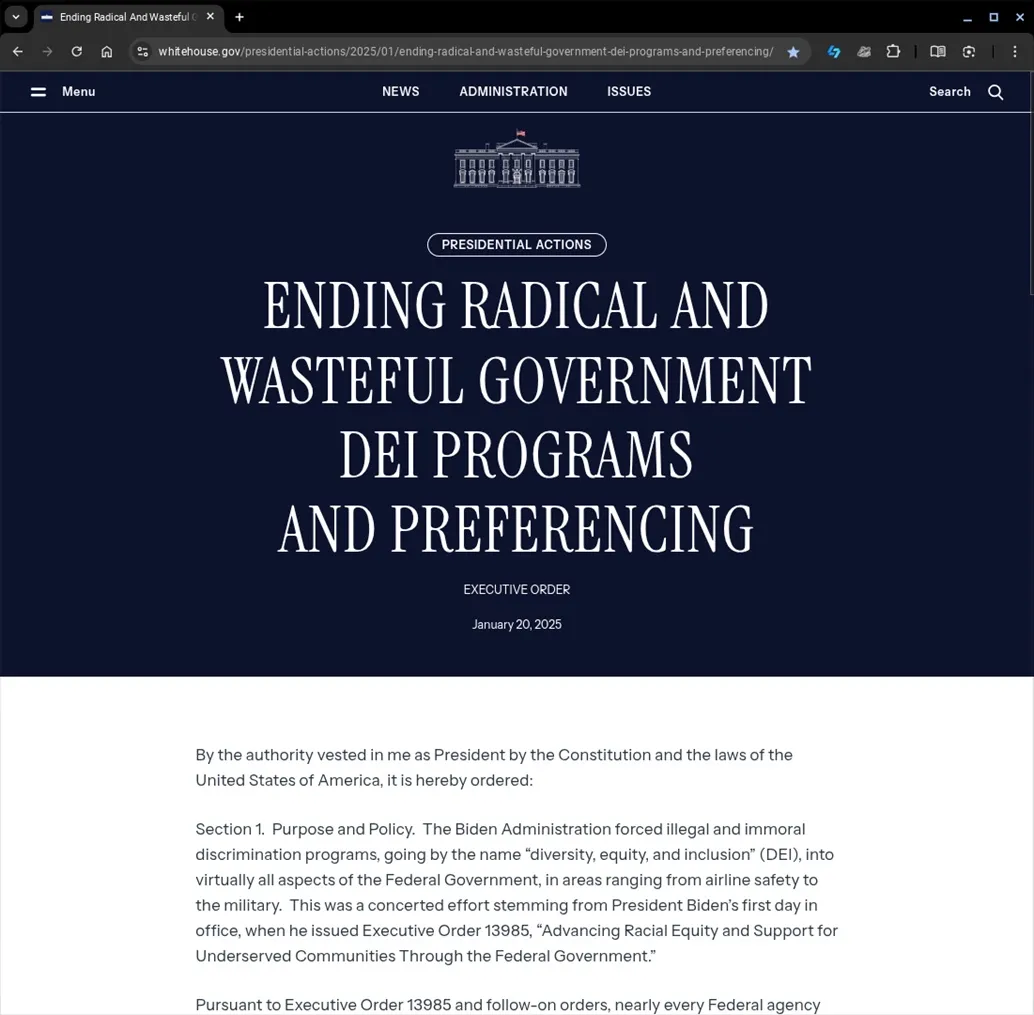Select the Ending Radical And Wasteful tab
Image resolution: width=1034 pixels, height=1015 pixels.
click(x=127, y=17)
